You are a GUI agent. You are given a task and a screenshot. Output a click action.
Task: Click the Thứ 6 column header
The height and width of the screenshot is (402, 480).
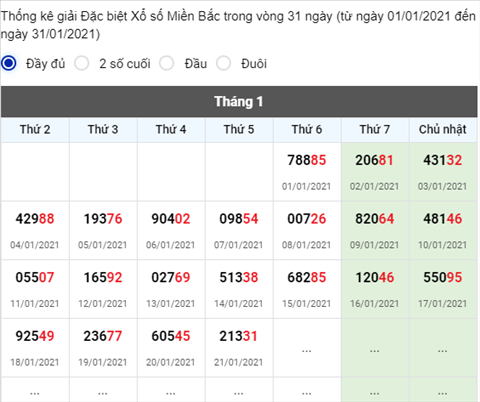(x=307, y=129)
